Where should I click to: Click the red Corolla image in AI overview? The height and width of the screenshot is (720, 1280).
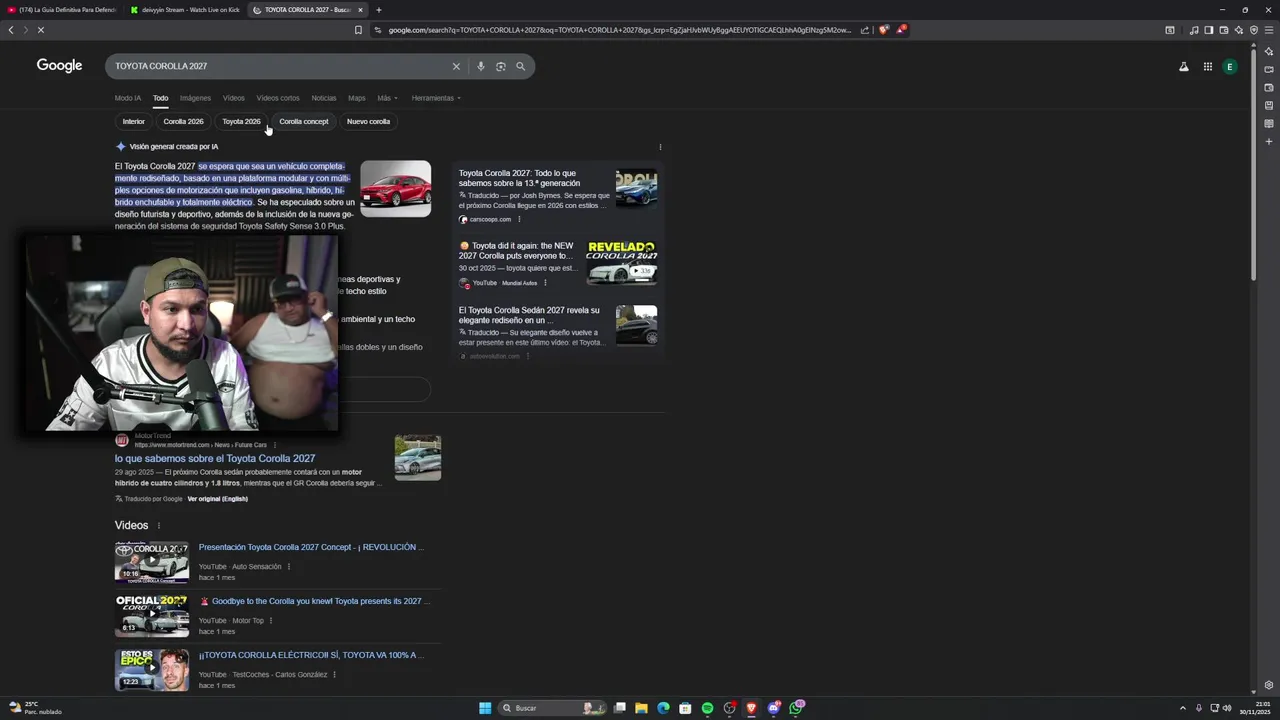click(396, 189)
